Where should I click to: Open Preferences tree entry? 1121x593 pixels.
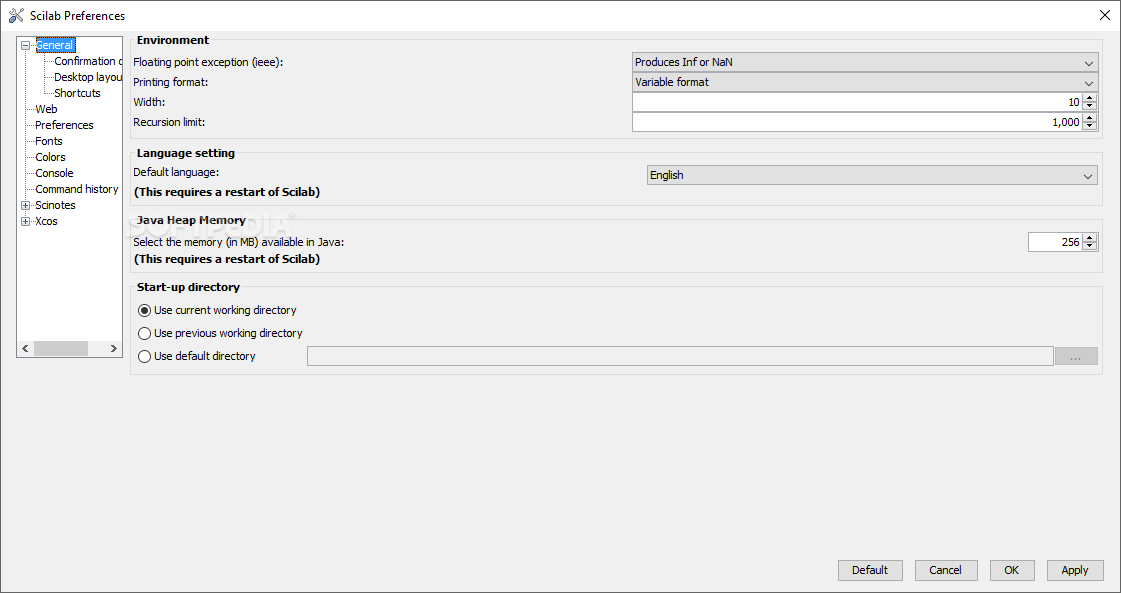coord(64,125)
